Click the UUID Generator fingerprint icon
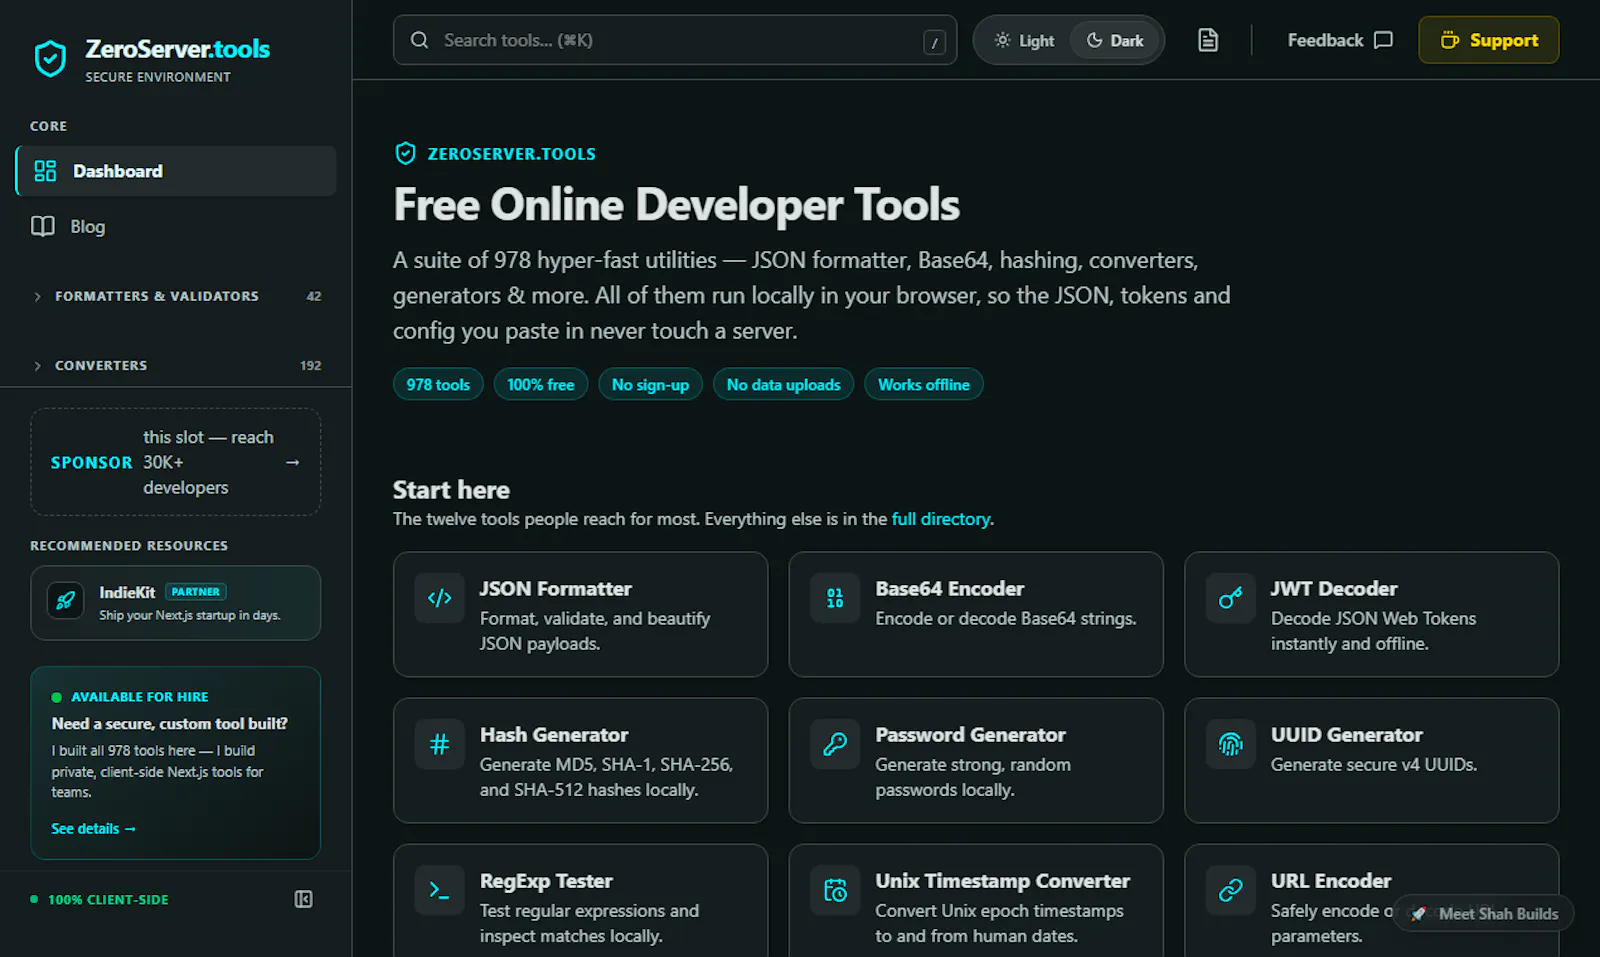Viewport: 1600px width, 957px height. pyautogui.click(x=1231, y=744)
